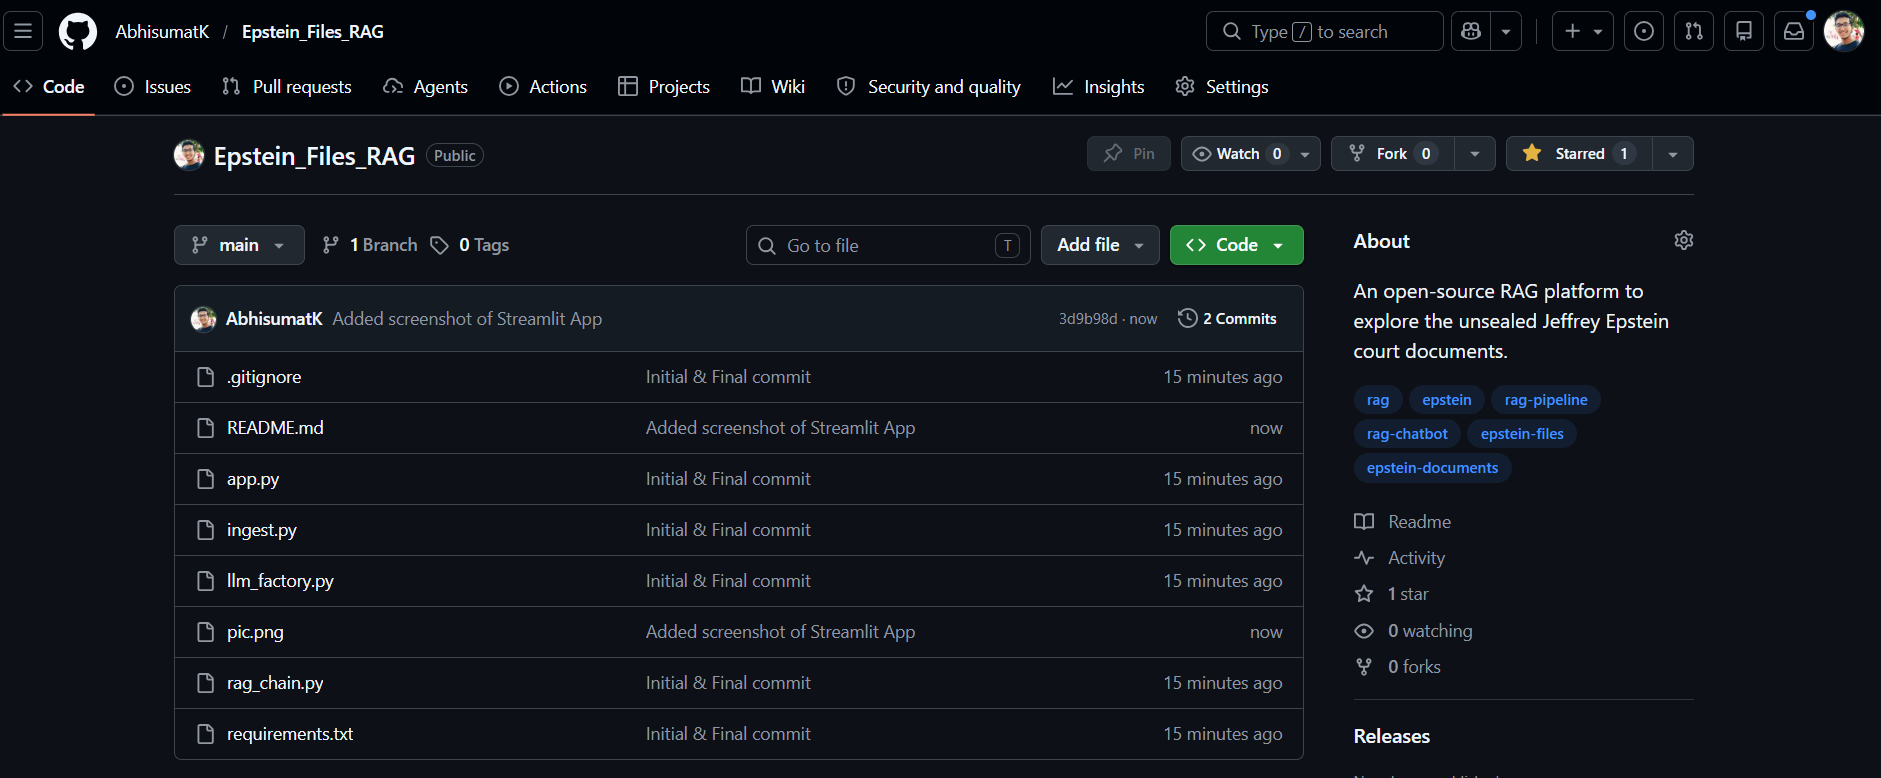Screen dimensions: 1881x778
Task: Open Copilot chat icon in header
Action: pos(1471,31)
